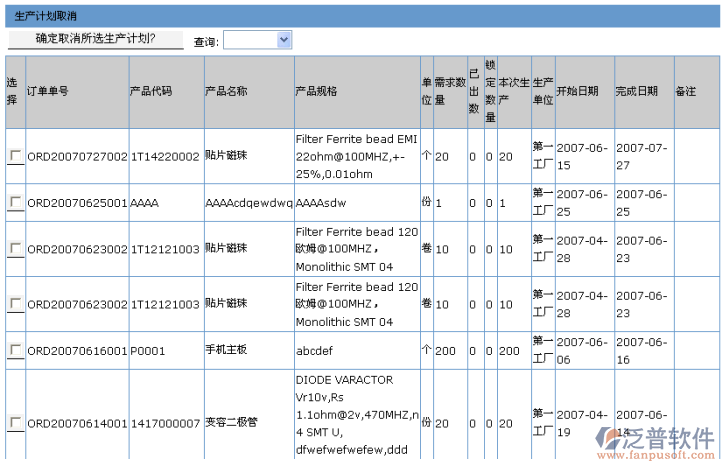Screen dimensions: 725x471
Task: Click the 完成日期 column header
Action: 637,91
